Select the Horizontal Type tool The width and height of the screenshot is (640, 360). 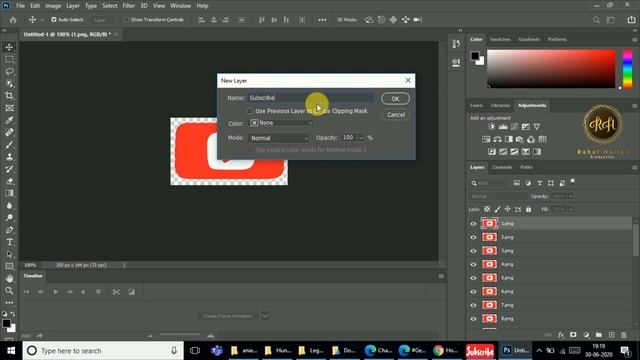[x=9, y=242]
